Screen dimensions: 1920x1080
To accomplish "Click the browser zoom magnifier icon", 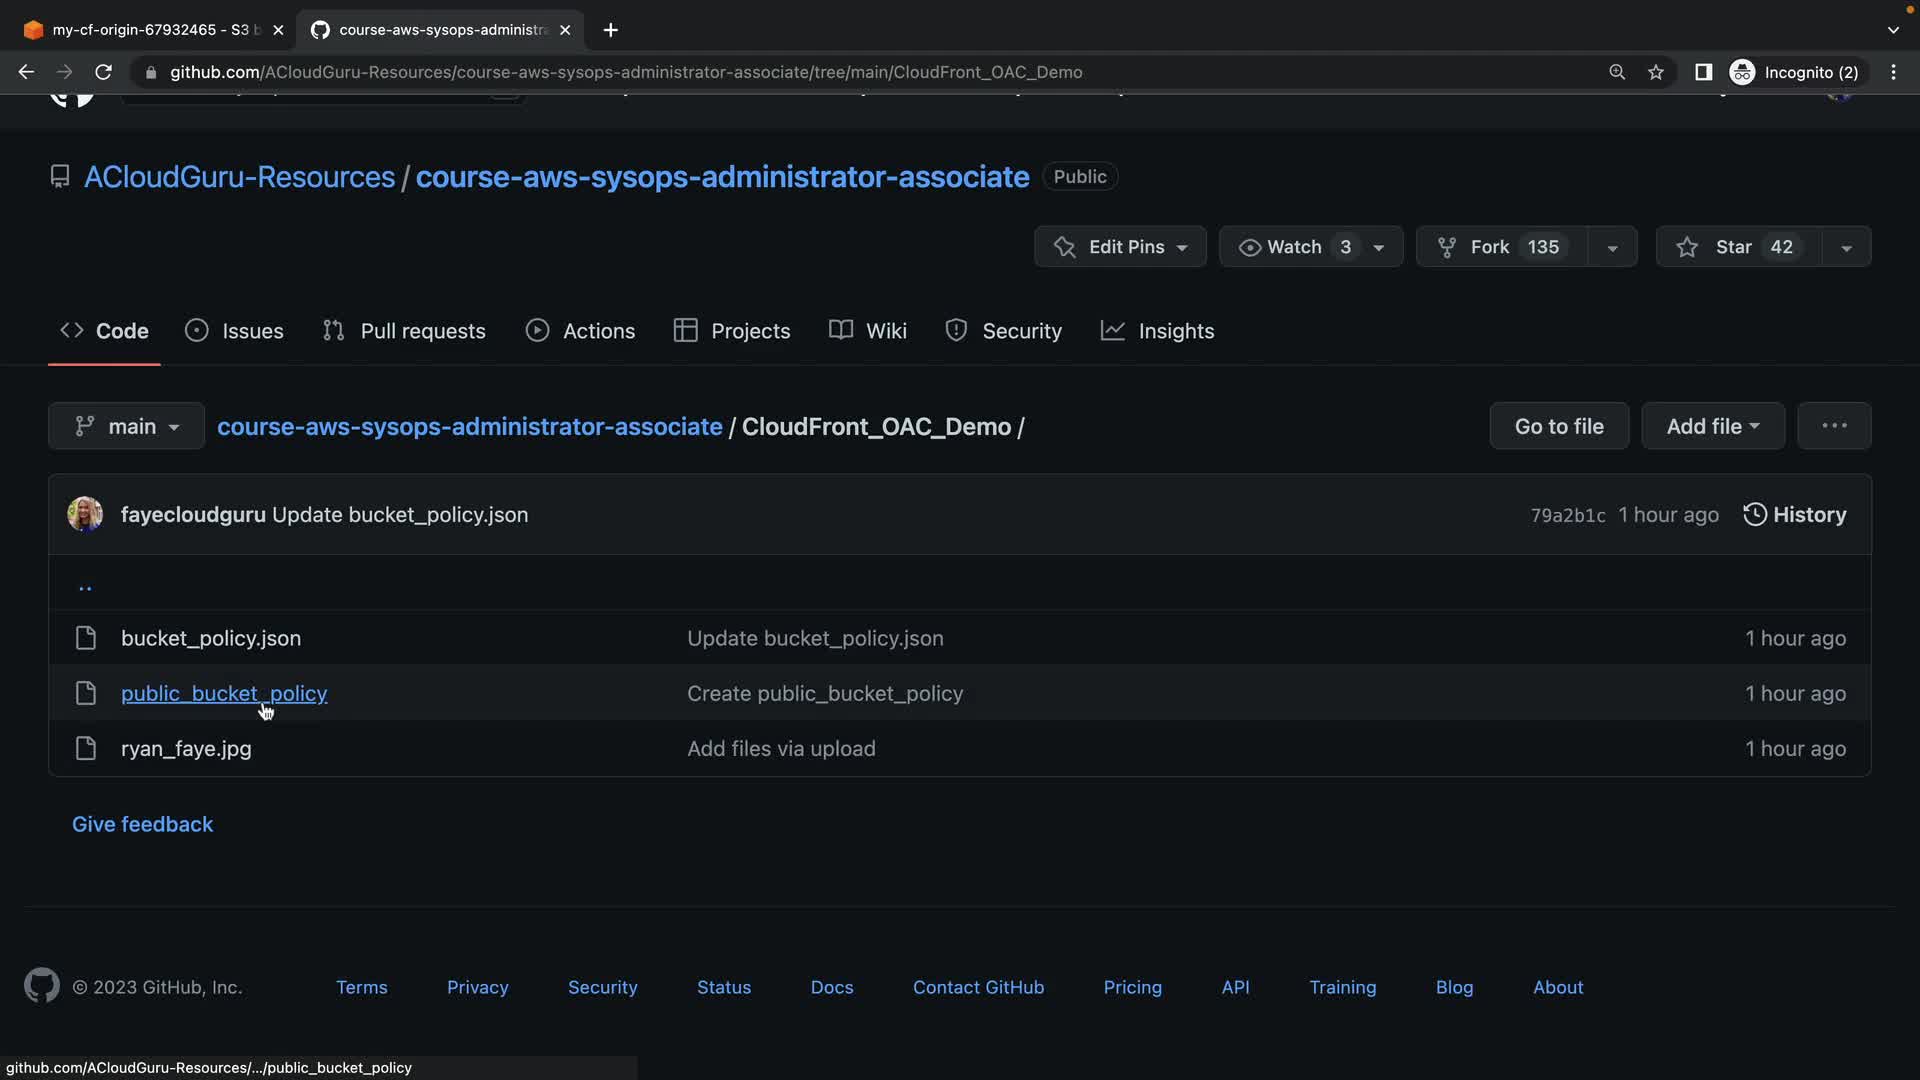I will pos(1616,72).
